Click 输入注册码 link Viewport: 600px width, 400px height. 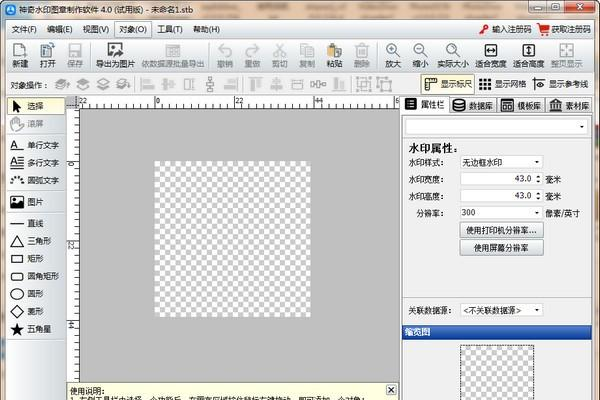click(x=505, y=29)
